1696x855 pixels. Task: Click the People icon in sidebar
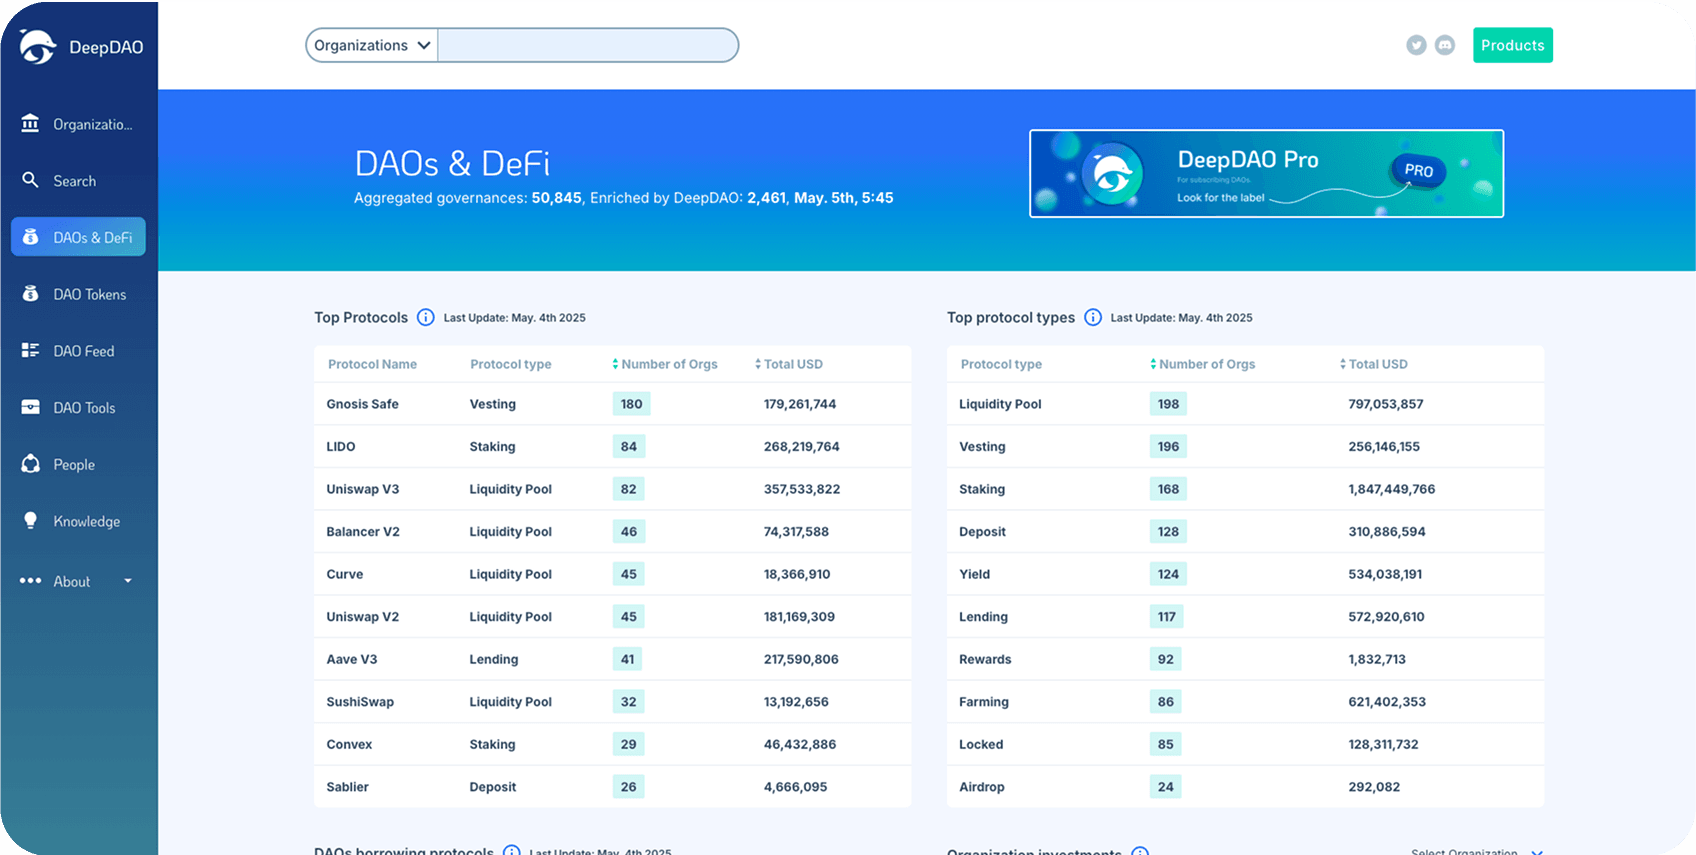pos(31,464)
